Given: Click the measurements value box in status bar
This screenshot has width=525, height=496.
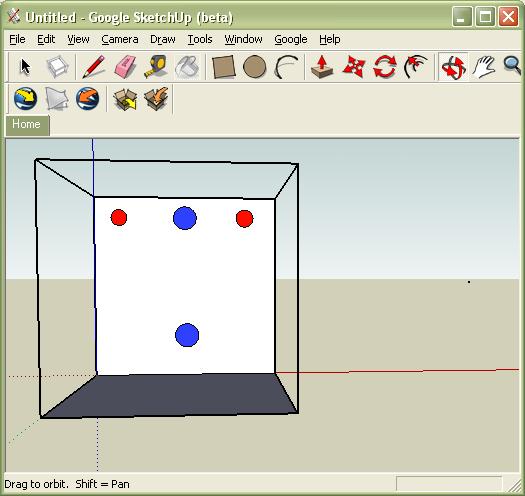Looking at the screenshot, I should pyautogui.click(x=449, y=483).
